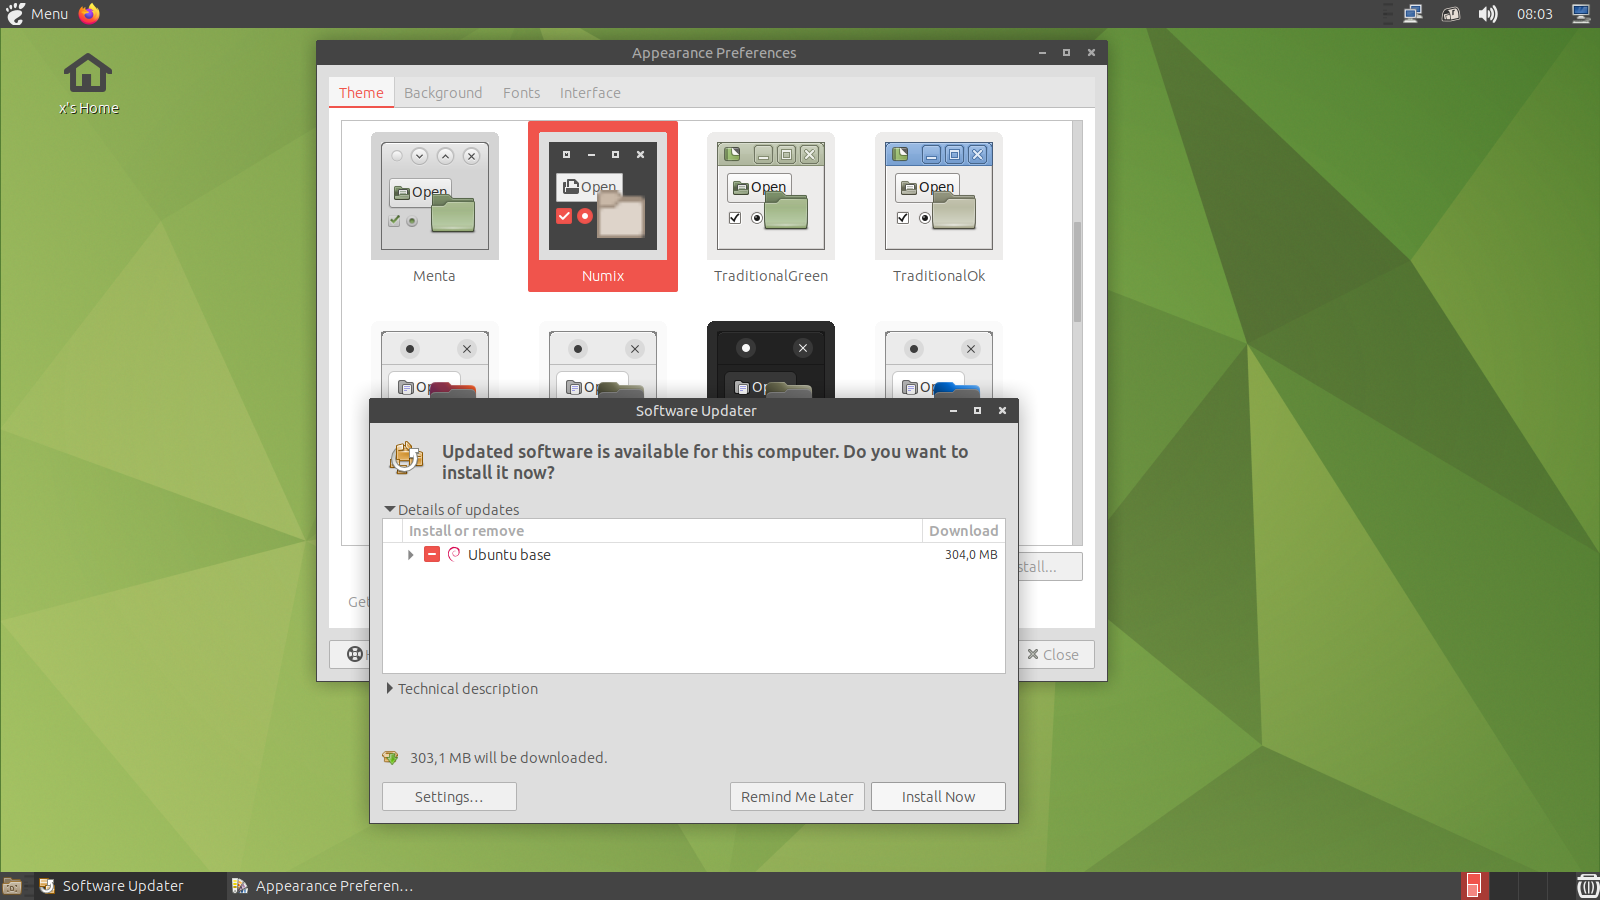The image size is (1600, 900).
Task: Expand the Ubuntu base update entry
Action: click(410, 555)
